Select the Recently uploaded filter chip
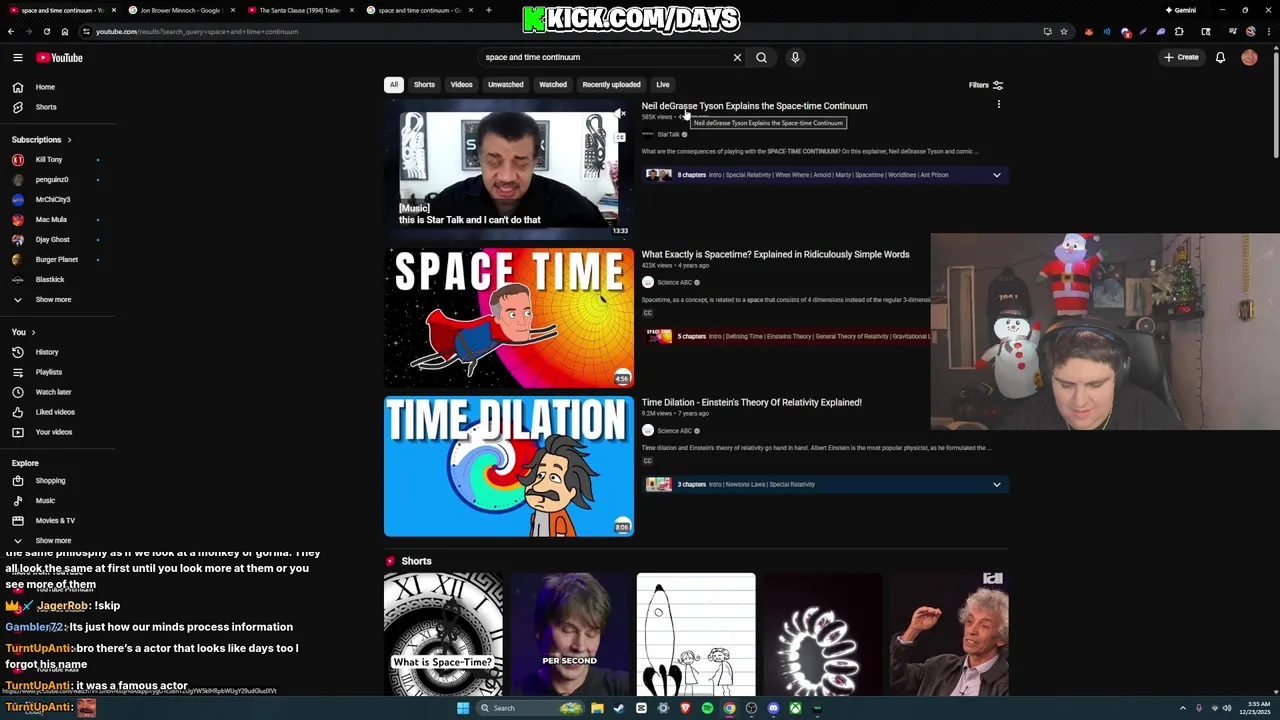This screenshot has width=1280, height=720. pos(611,85)
